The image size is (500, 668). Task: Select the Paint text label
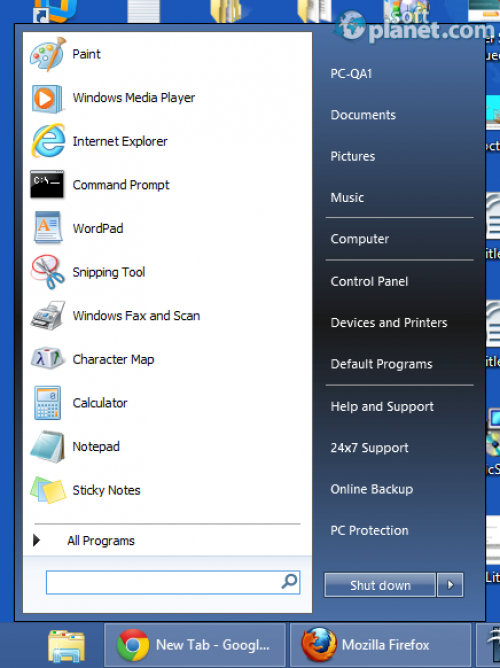point(86,54)
